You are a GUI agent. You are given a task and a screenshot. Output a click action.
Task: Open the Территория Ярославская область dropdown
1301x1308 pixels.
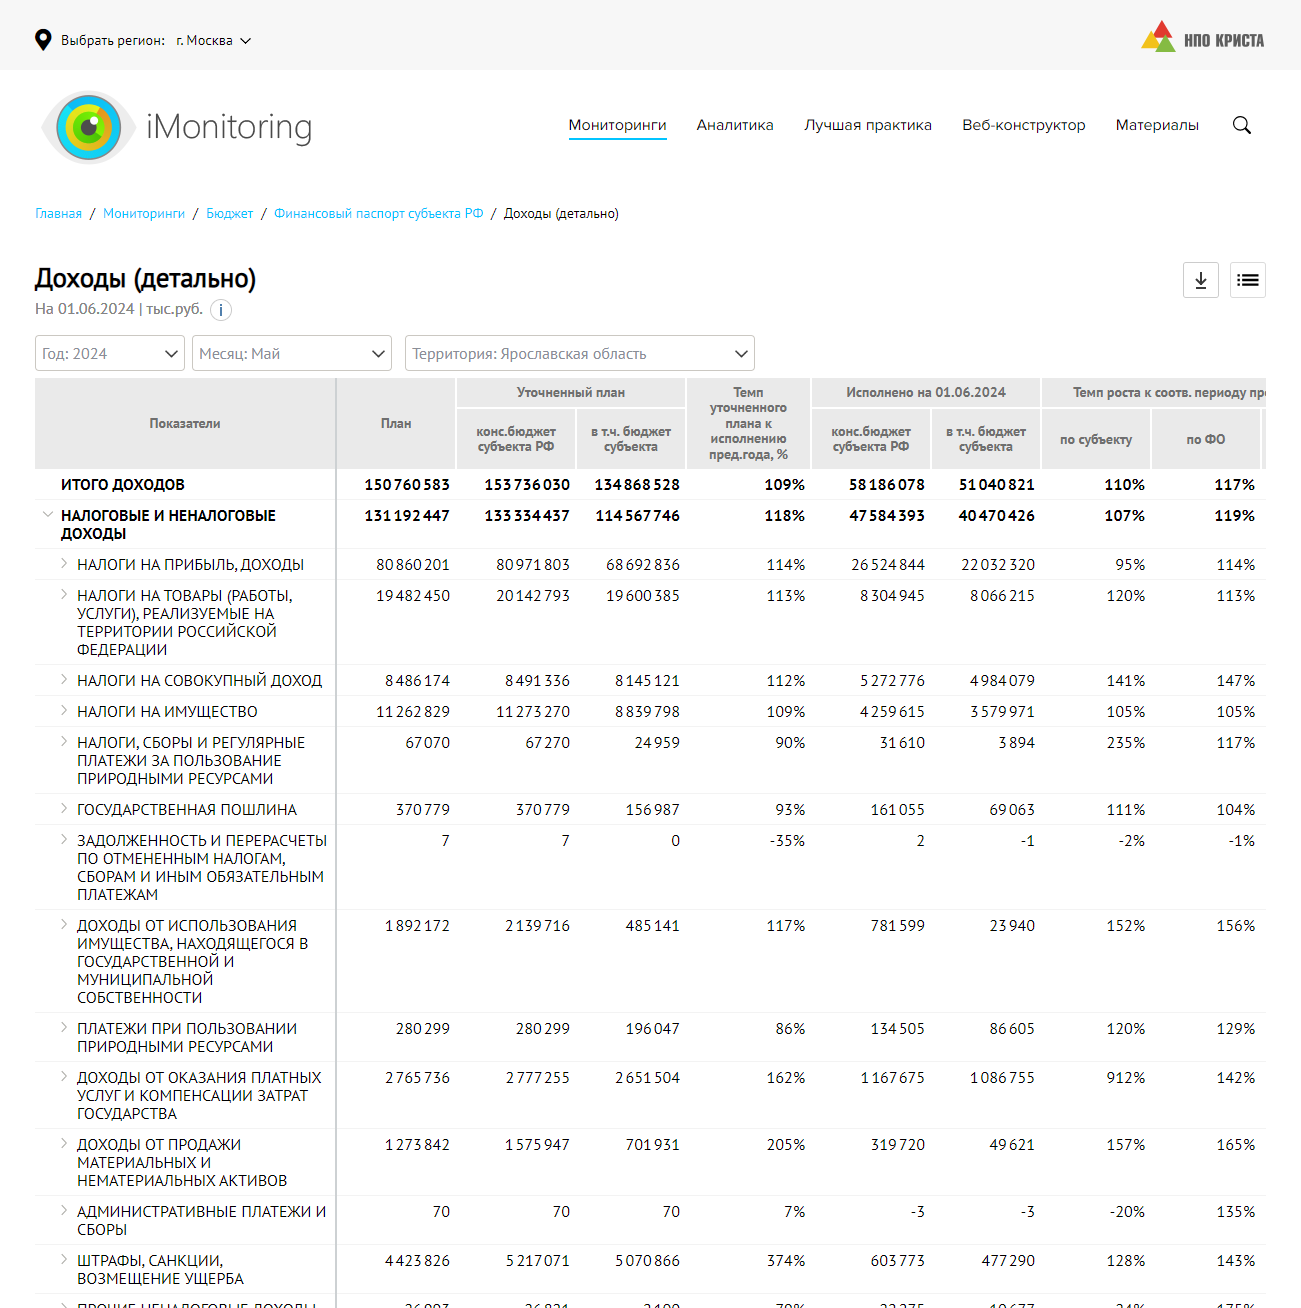(x=579, y=353)
